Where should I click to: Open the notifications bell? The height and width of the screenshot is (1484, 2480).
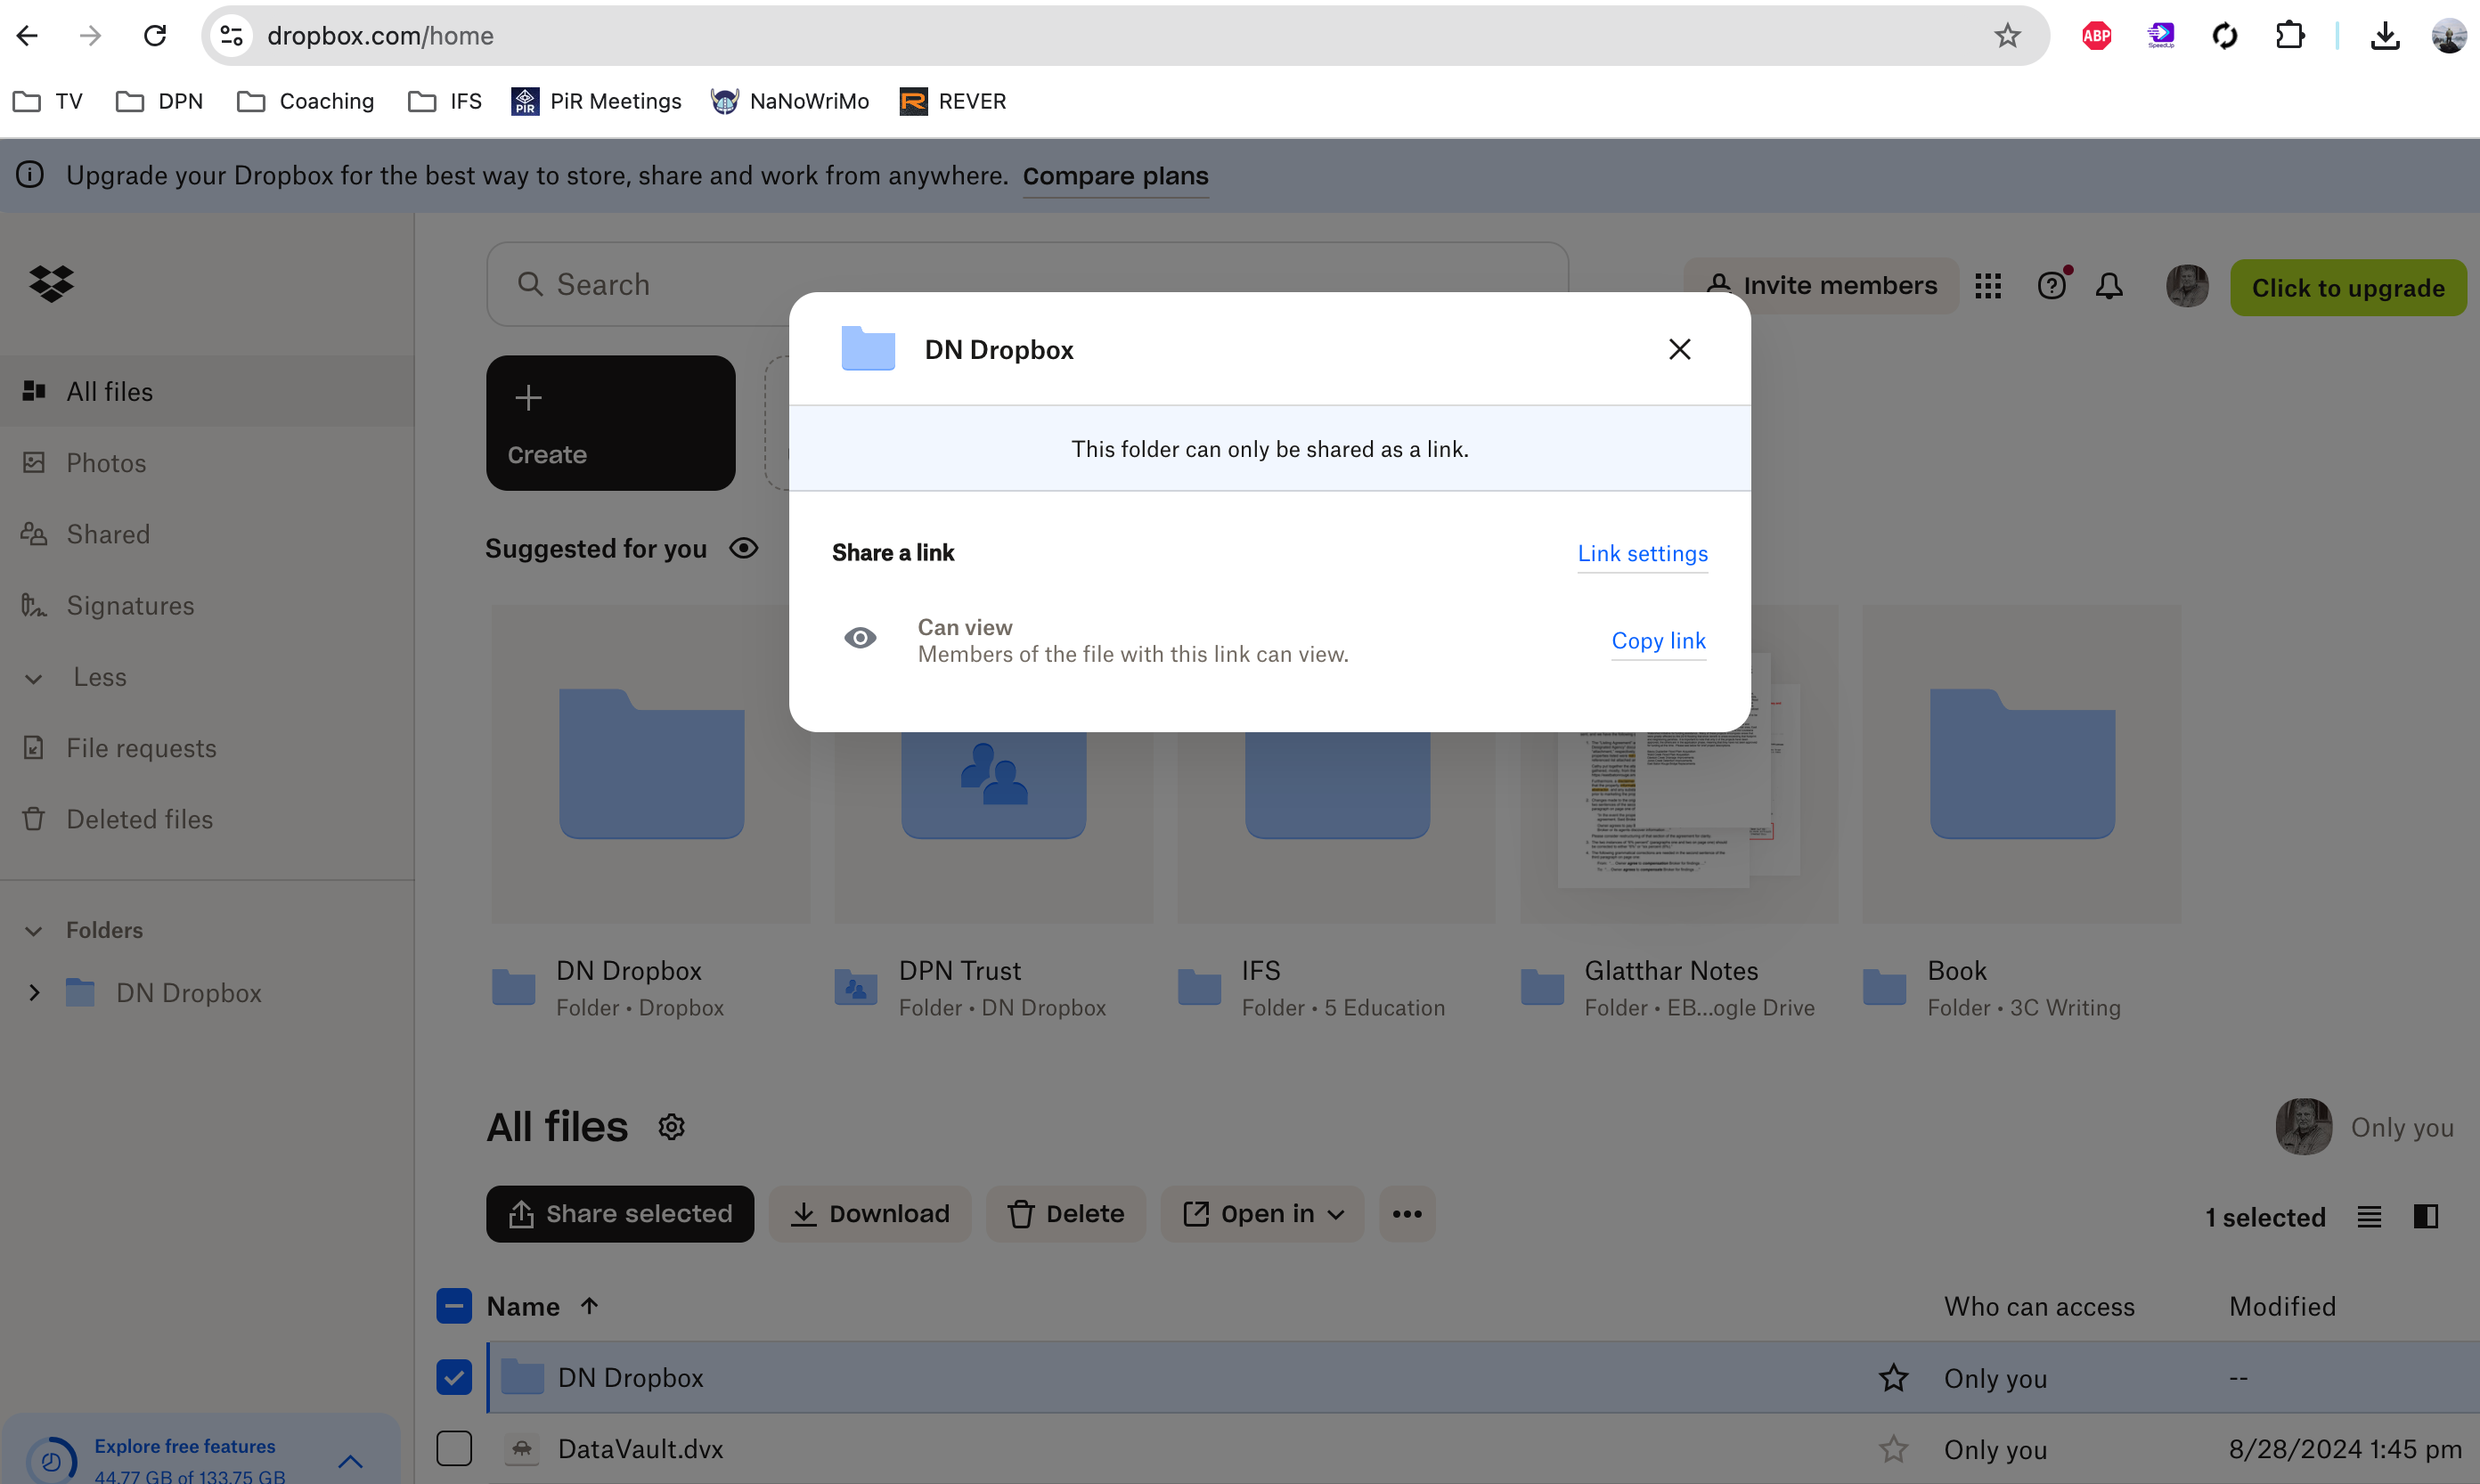(x=2109, y=287)
